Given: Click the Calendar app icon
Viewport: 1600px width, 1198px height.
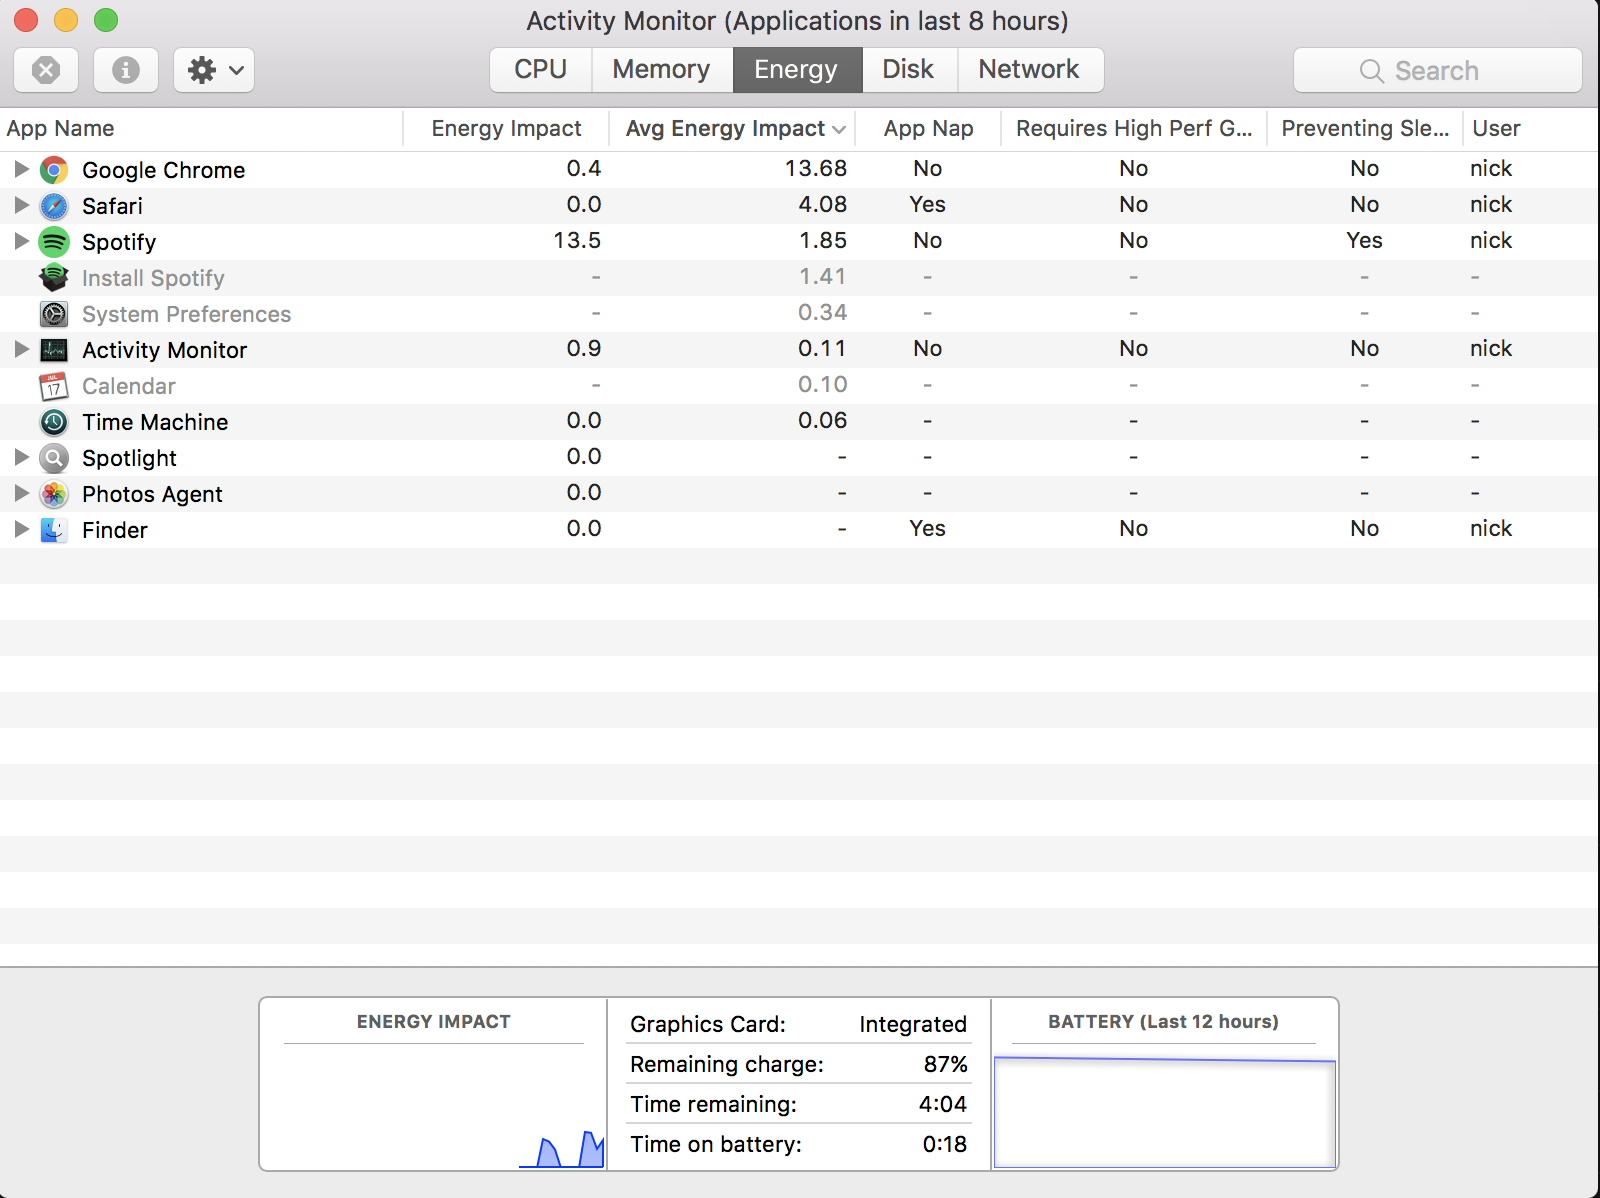Looking at the screenshot, I should click(x=54, y=386).
